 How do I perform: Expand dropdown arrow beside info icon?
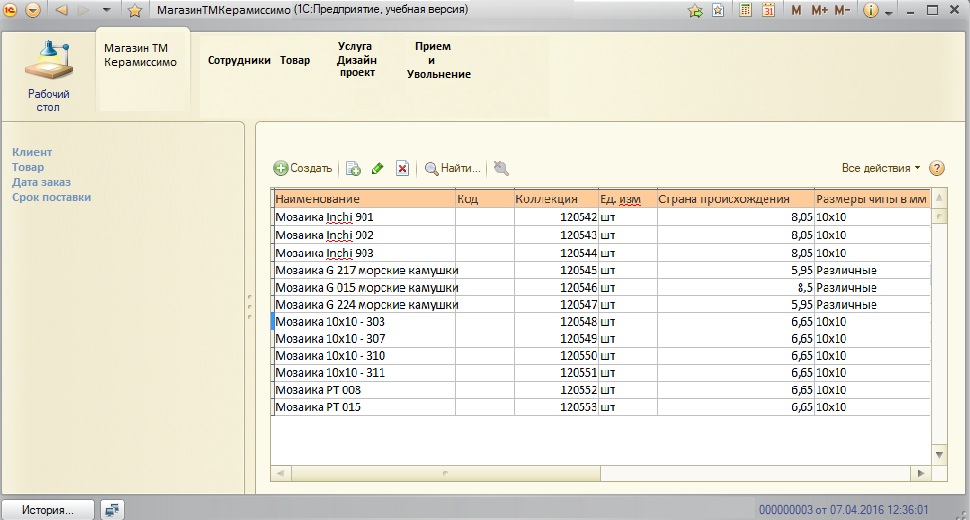pos(889,12)
